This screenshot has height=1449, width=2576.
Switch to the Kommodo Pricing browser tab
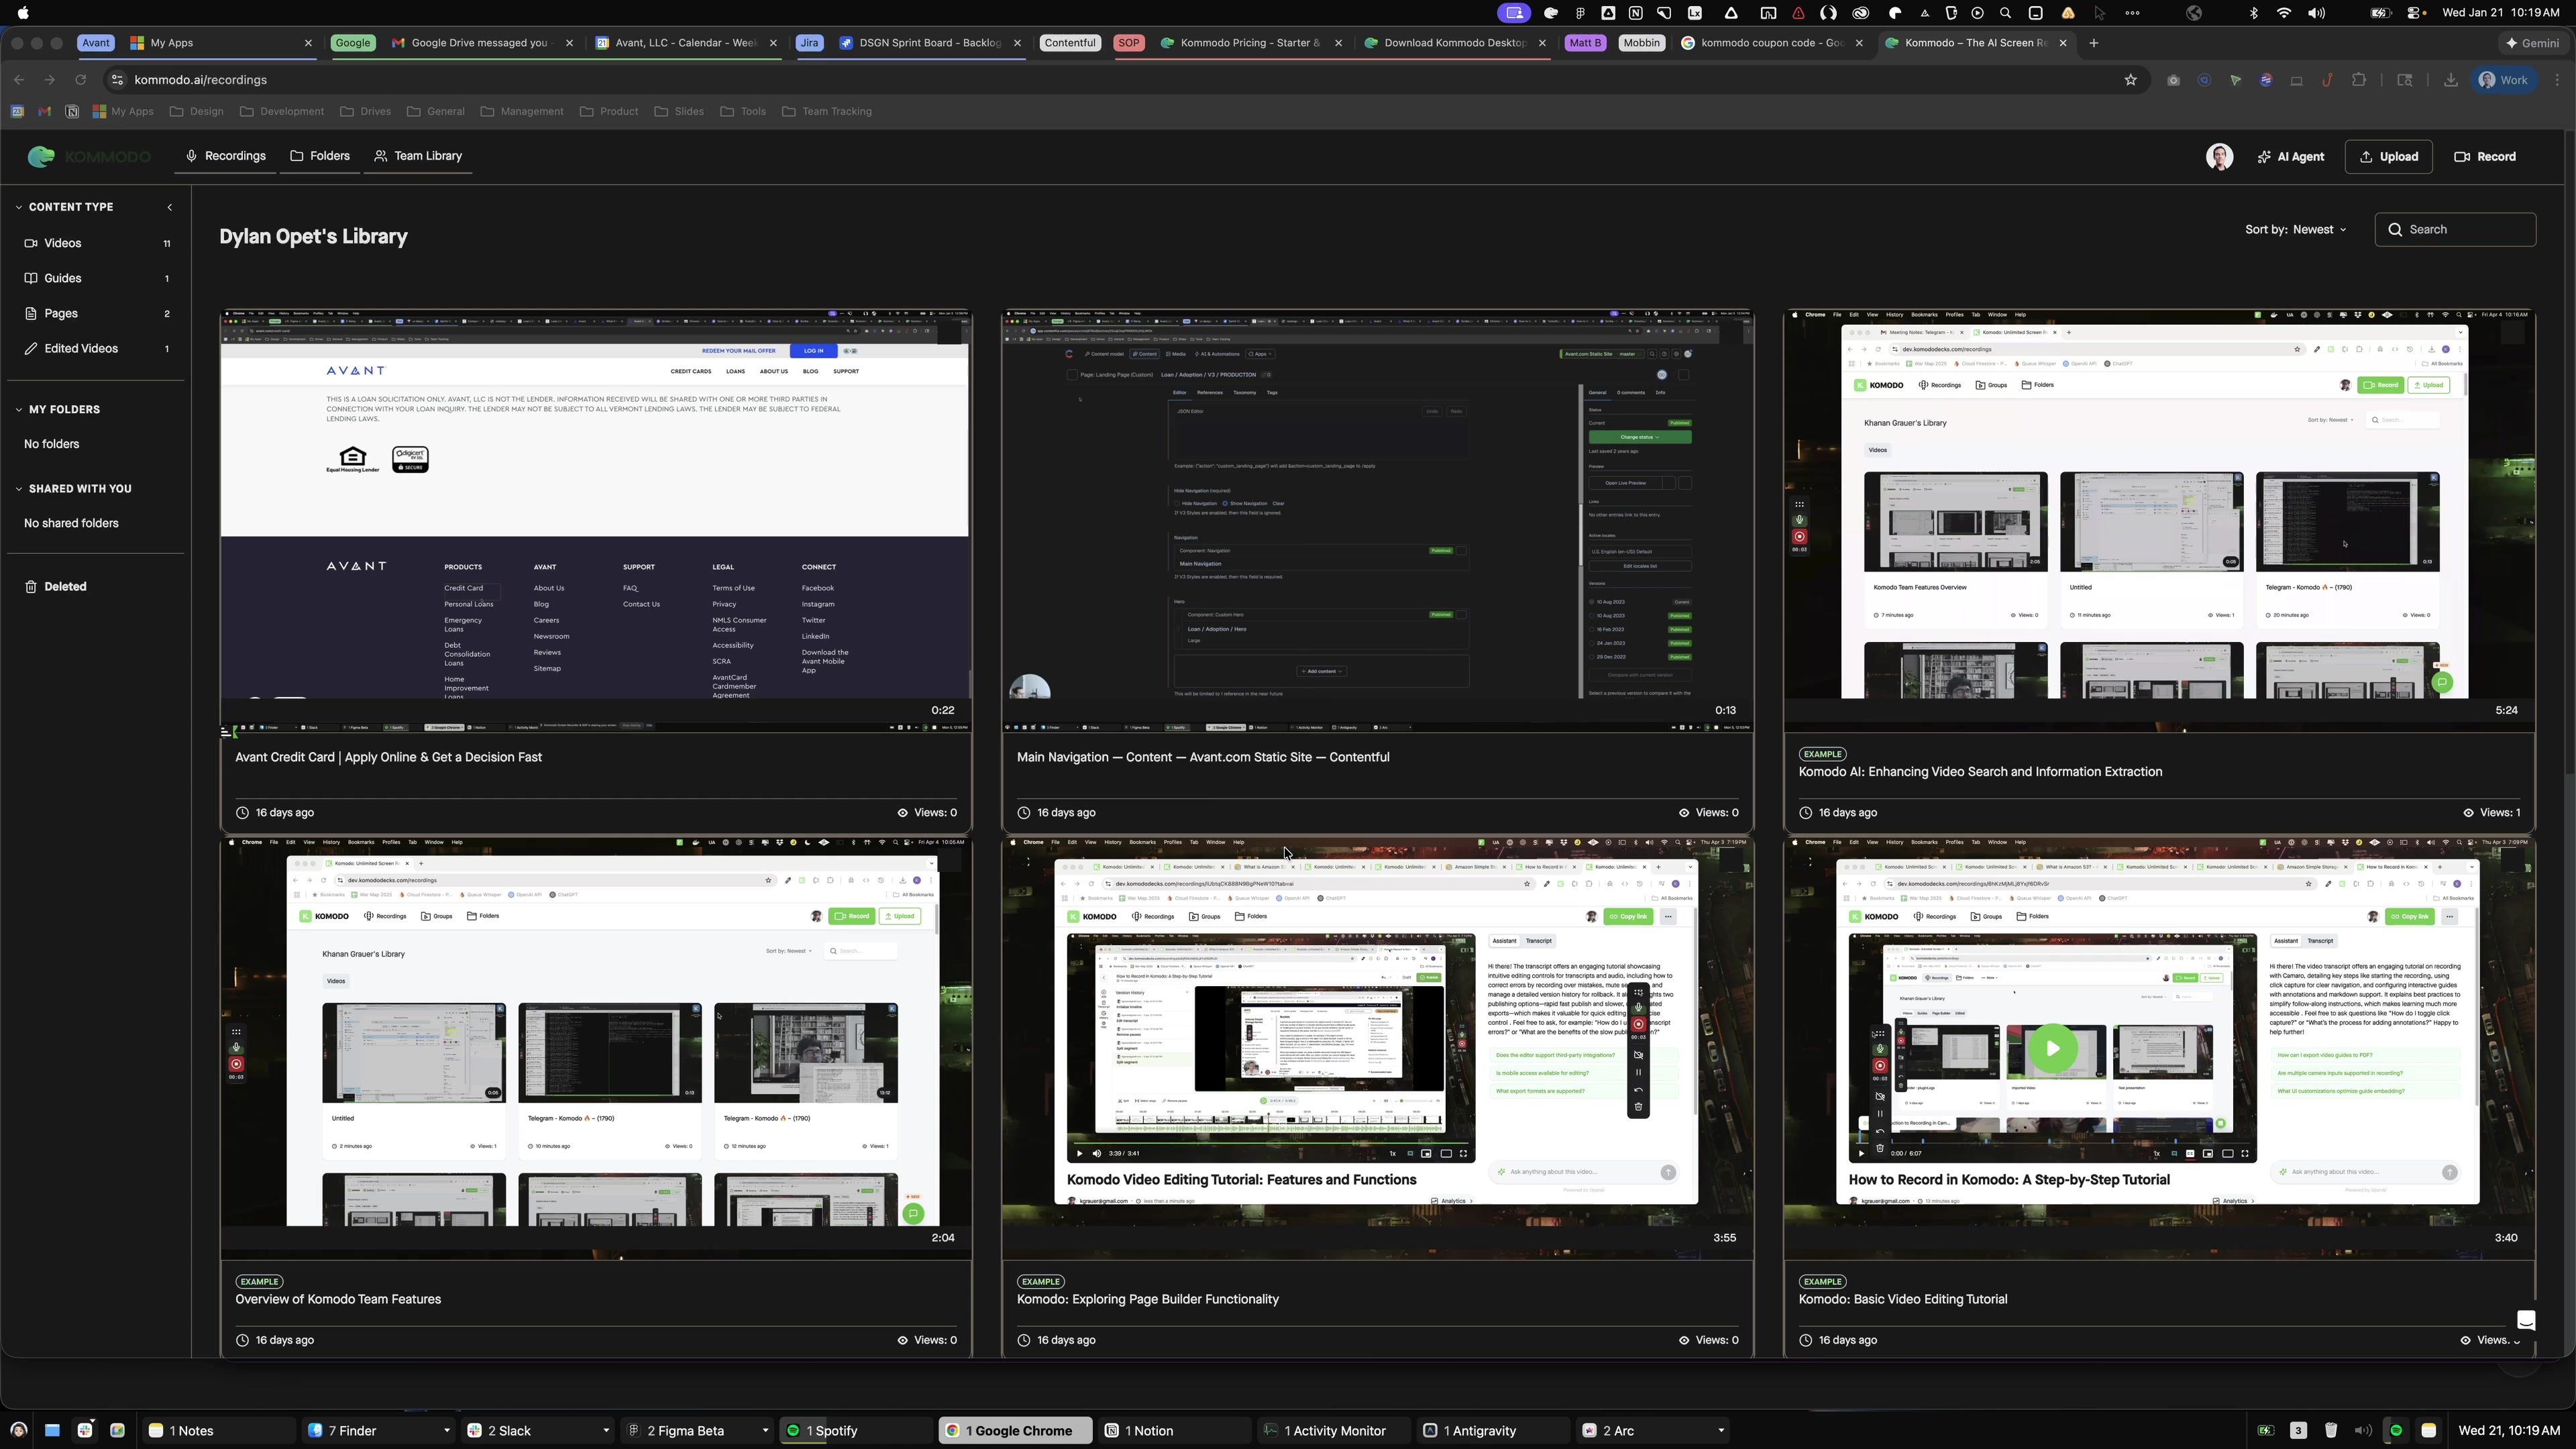point(1250,43)
